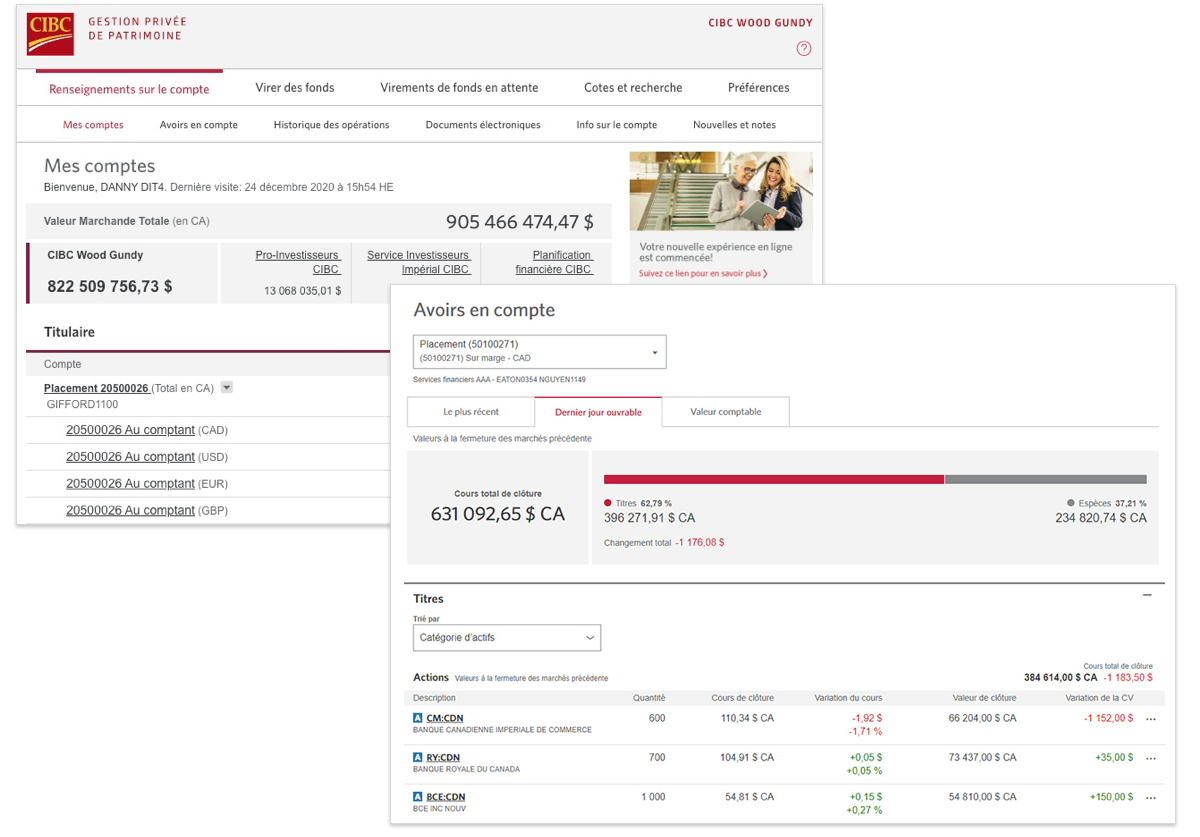
Task: Open Préférences menu
Action: click(759, 88)
